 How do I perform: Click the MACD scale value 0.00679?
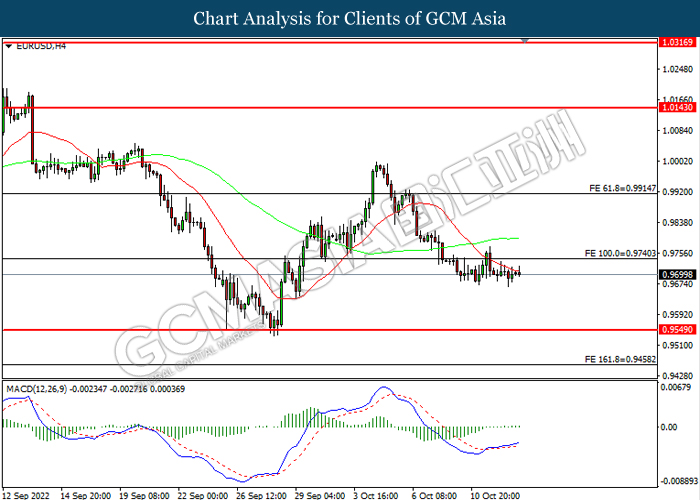point(676,387)
